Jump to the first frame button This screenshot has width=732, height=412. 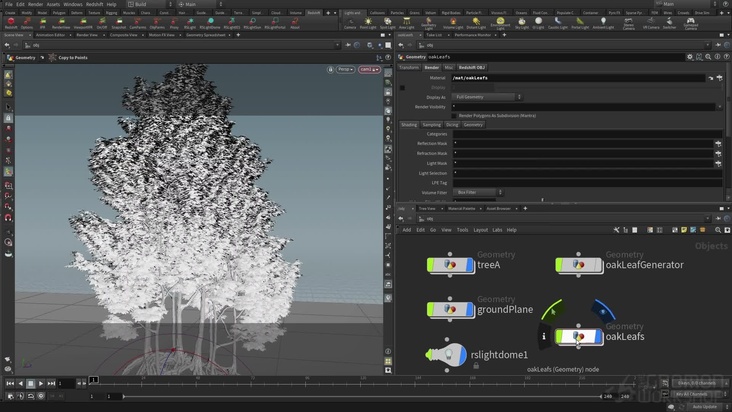coord(10,384)
